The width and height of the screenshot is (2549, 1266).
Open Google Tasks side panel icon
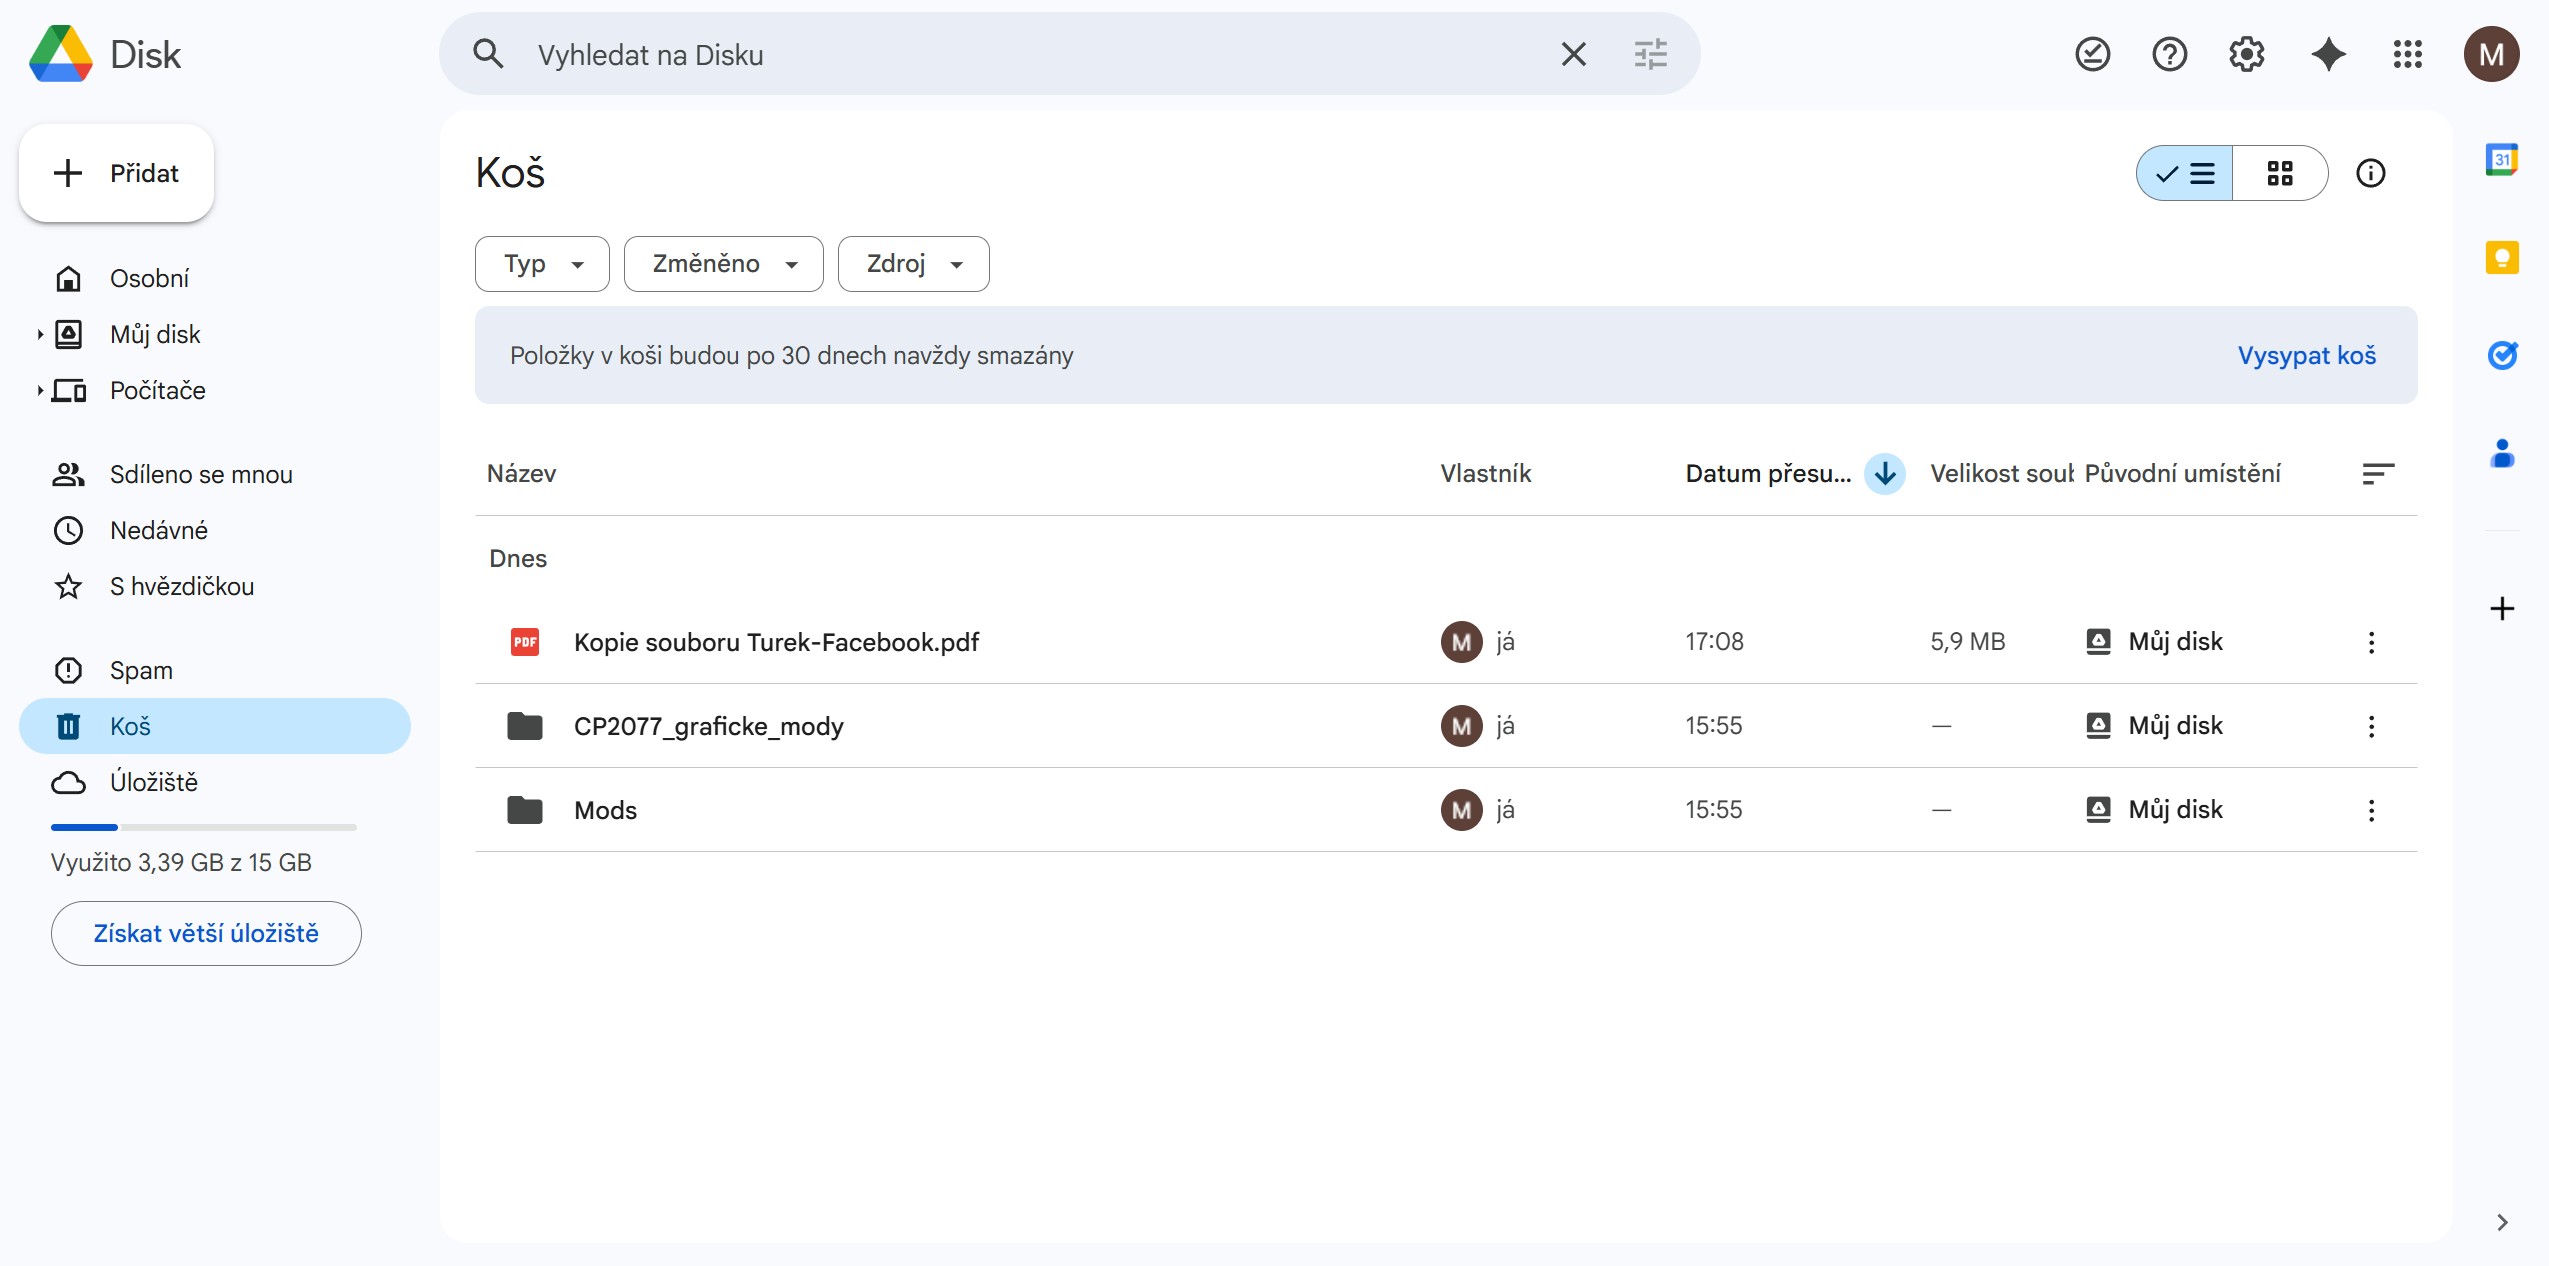2501,355
